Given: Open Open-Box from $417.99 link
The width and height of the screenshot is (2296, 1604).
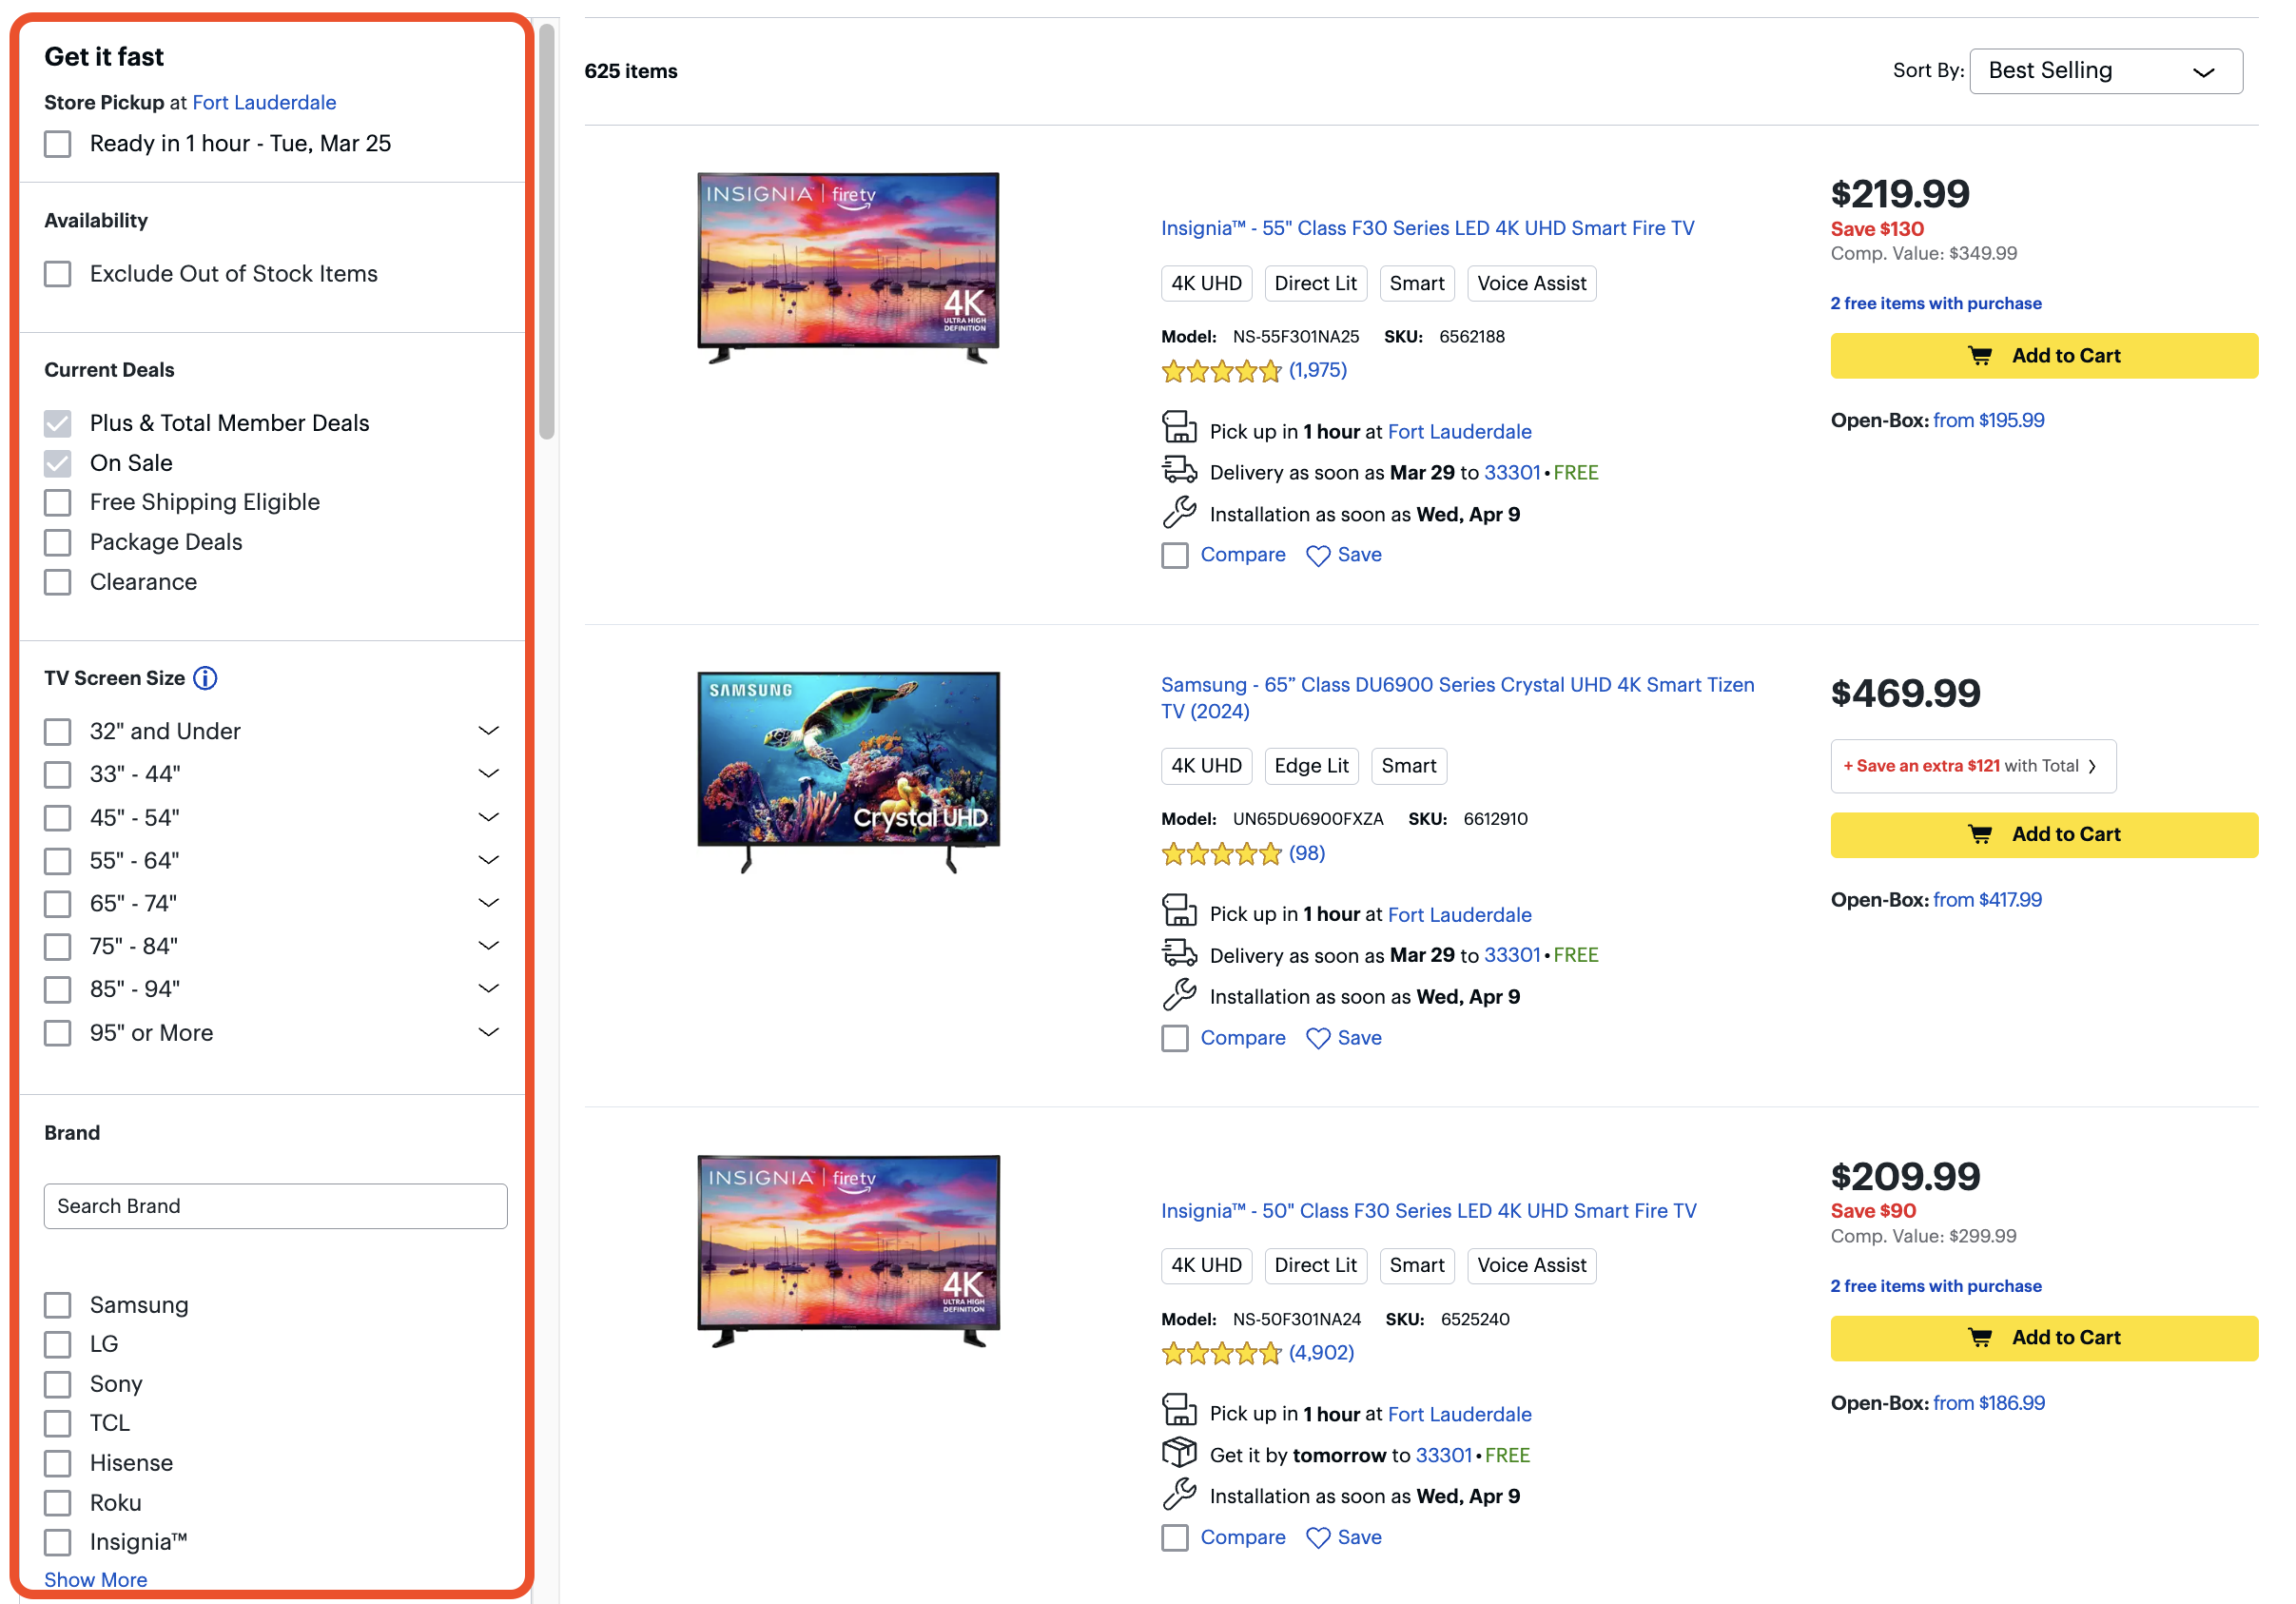Looking at the screenshot, I should [1987, 900].
